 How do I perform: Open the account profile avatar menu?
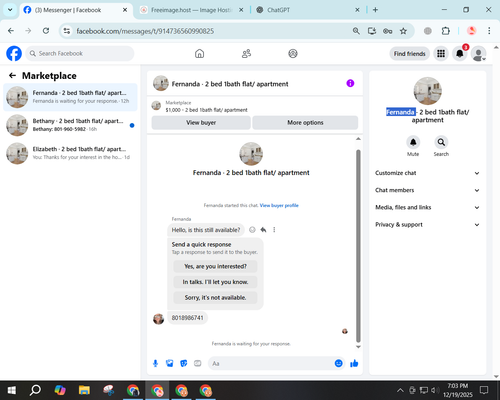coord(478,54)
